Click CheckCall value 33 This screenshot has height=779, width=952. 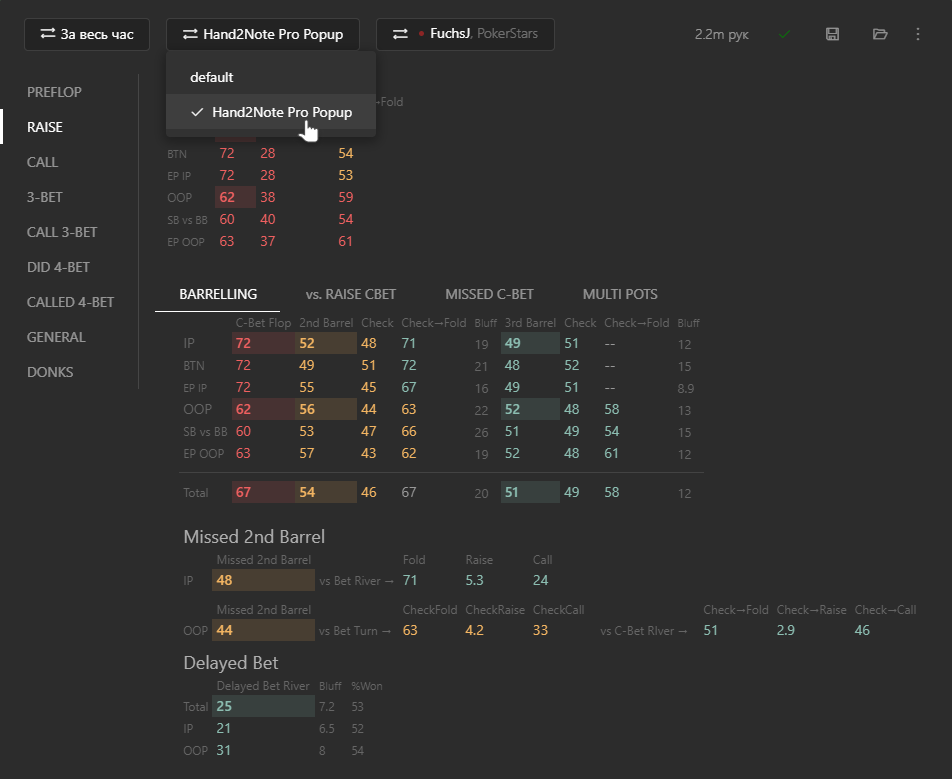[x=540, y=630]
